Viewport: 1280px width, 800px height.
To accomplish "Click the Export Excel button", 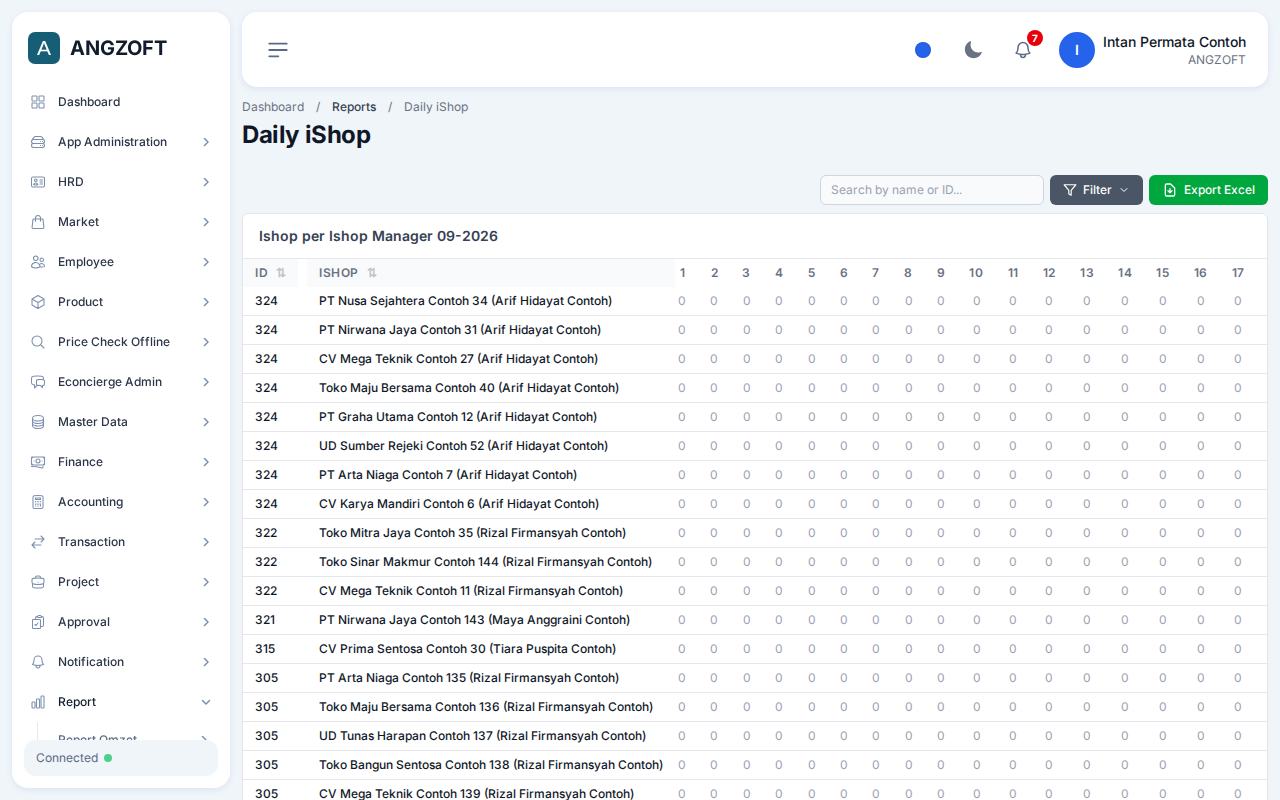I will tap(1208, 190).
